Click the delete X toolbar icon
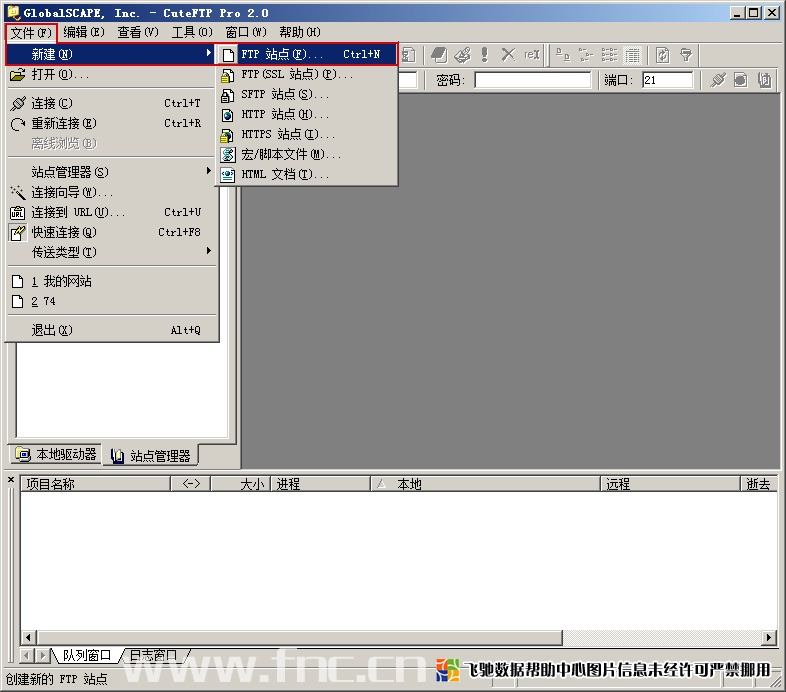786x692 pixels. (508, 55)
